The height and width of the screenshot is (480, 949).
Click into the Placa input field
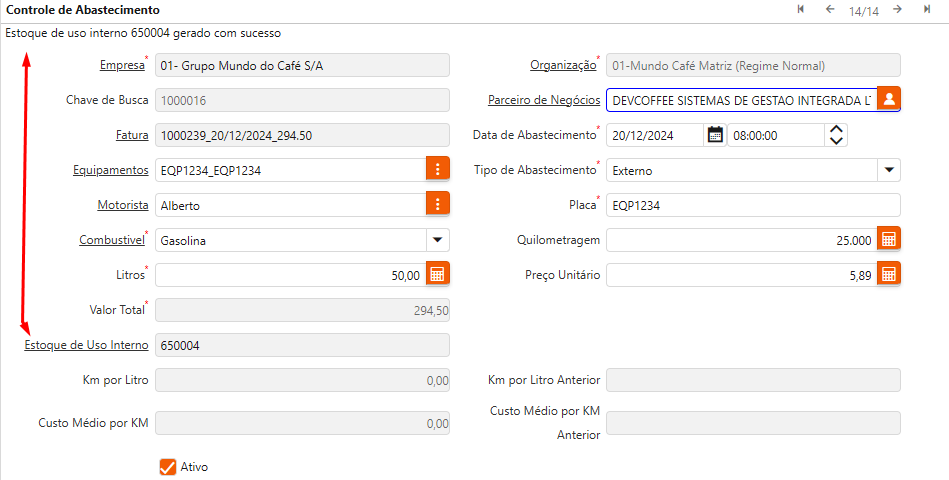coord(752,205)
